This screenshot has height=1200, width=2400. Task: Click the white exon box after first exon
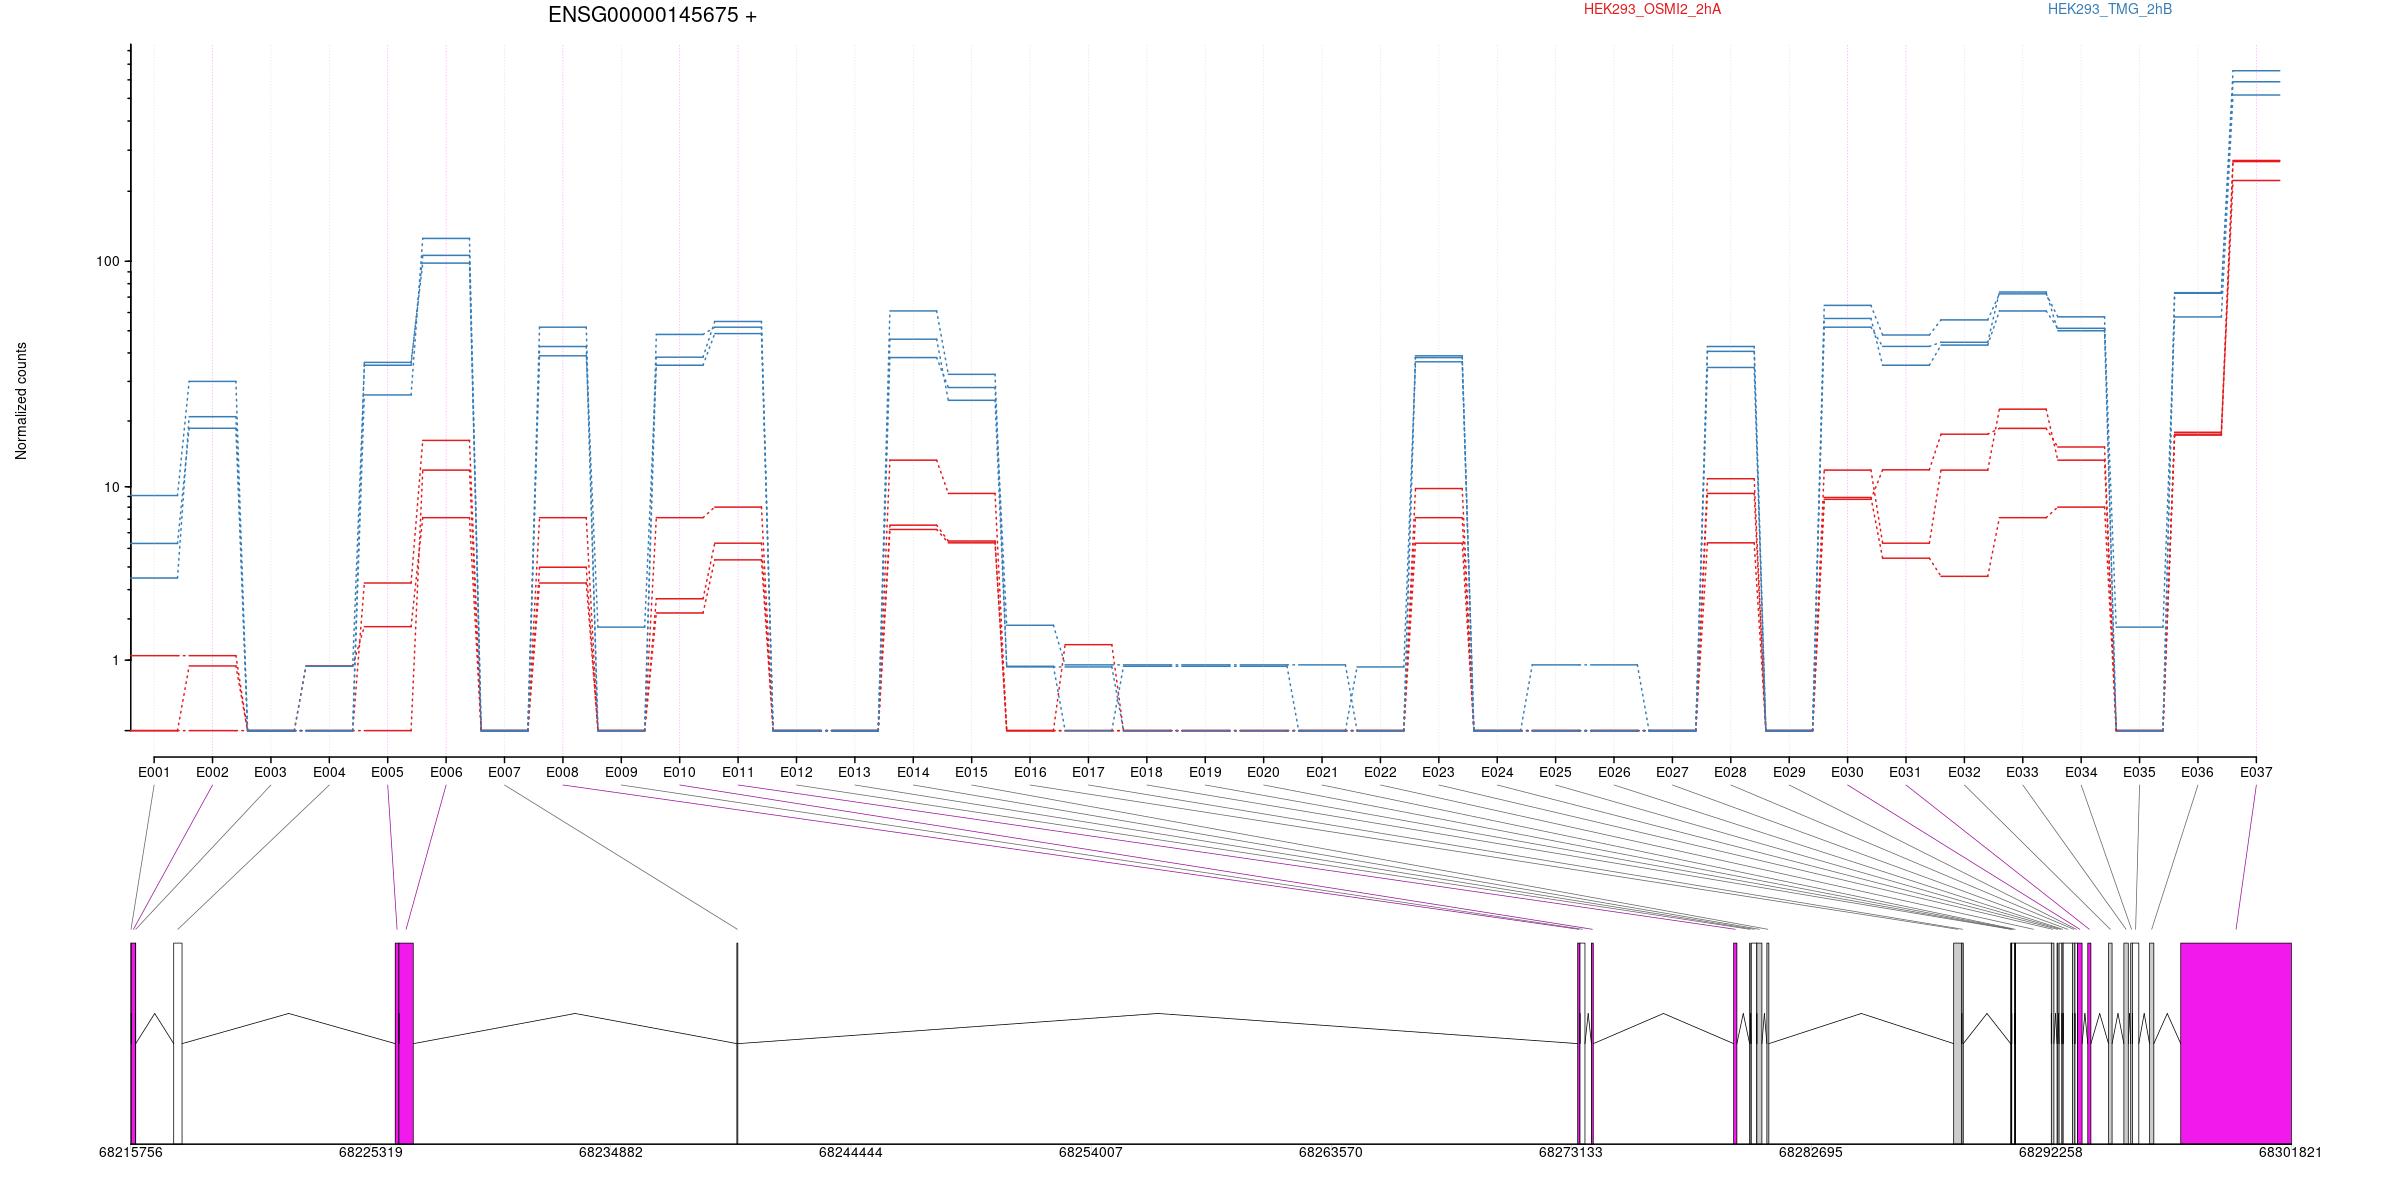click(178, 1043)
